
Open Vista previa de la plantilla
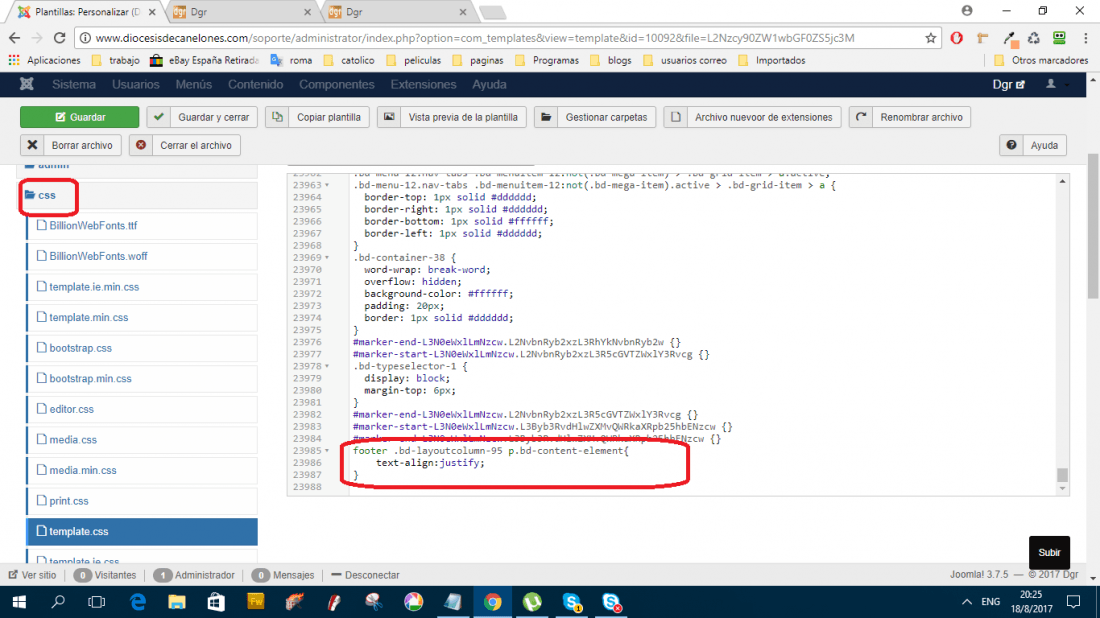452,117
